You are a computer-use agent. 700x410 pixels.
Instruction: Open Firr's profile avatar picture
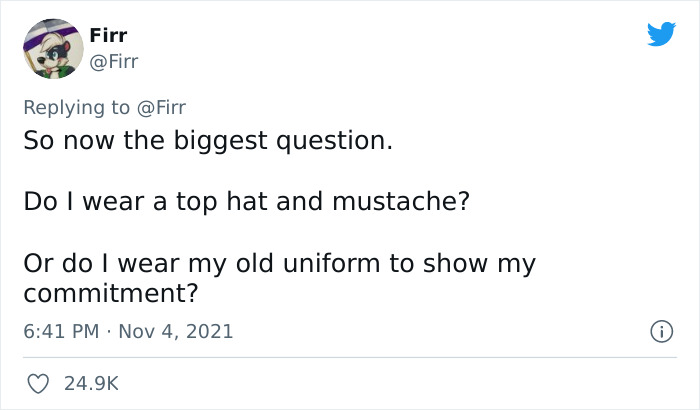click(x=53, y=48)
